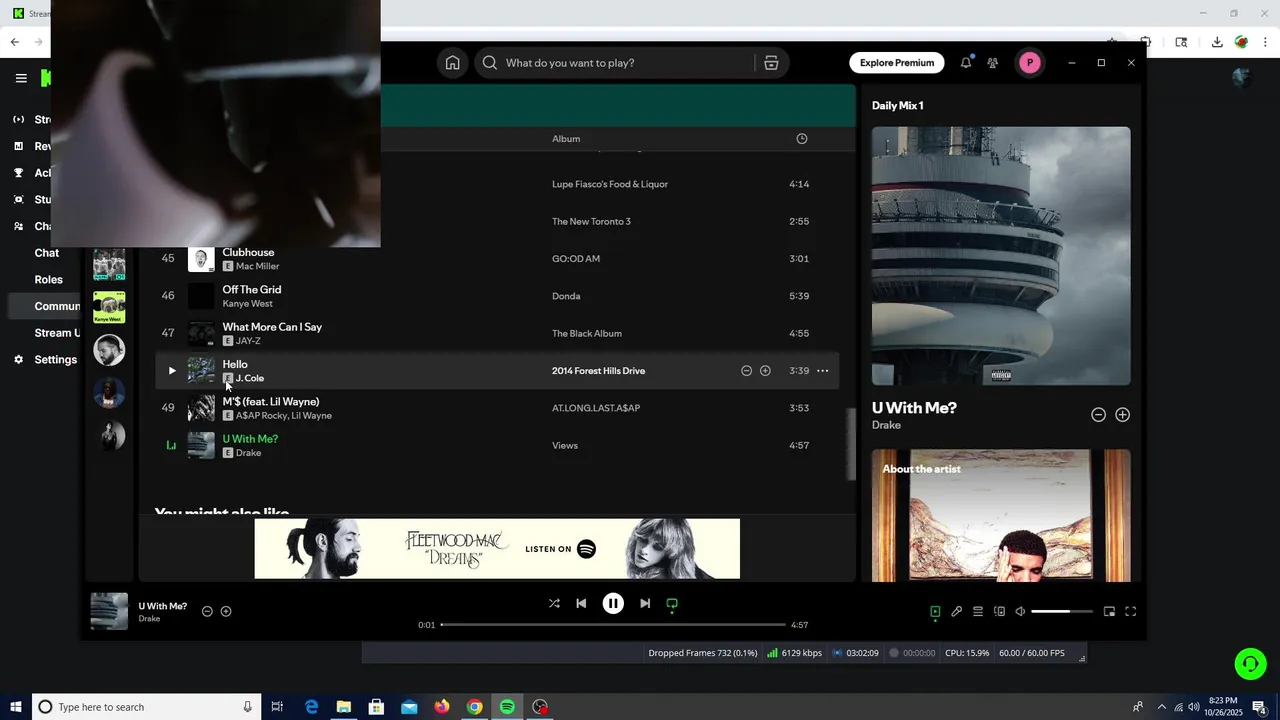
Task: Select the trophy item in Kick sidebar
Action: tap(18, 173)
